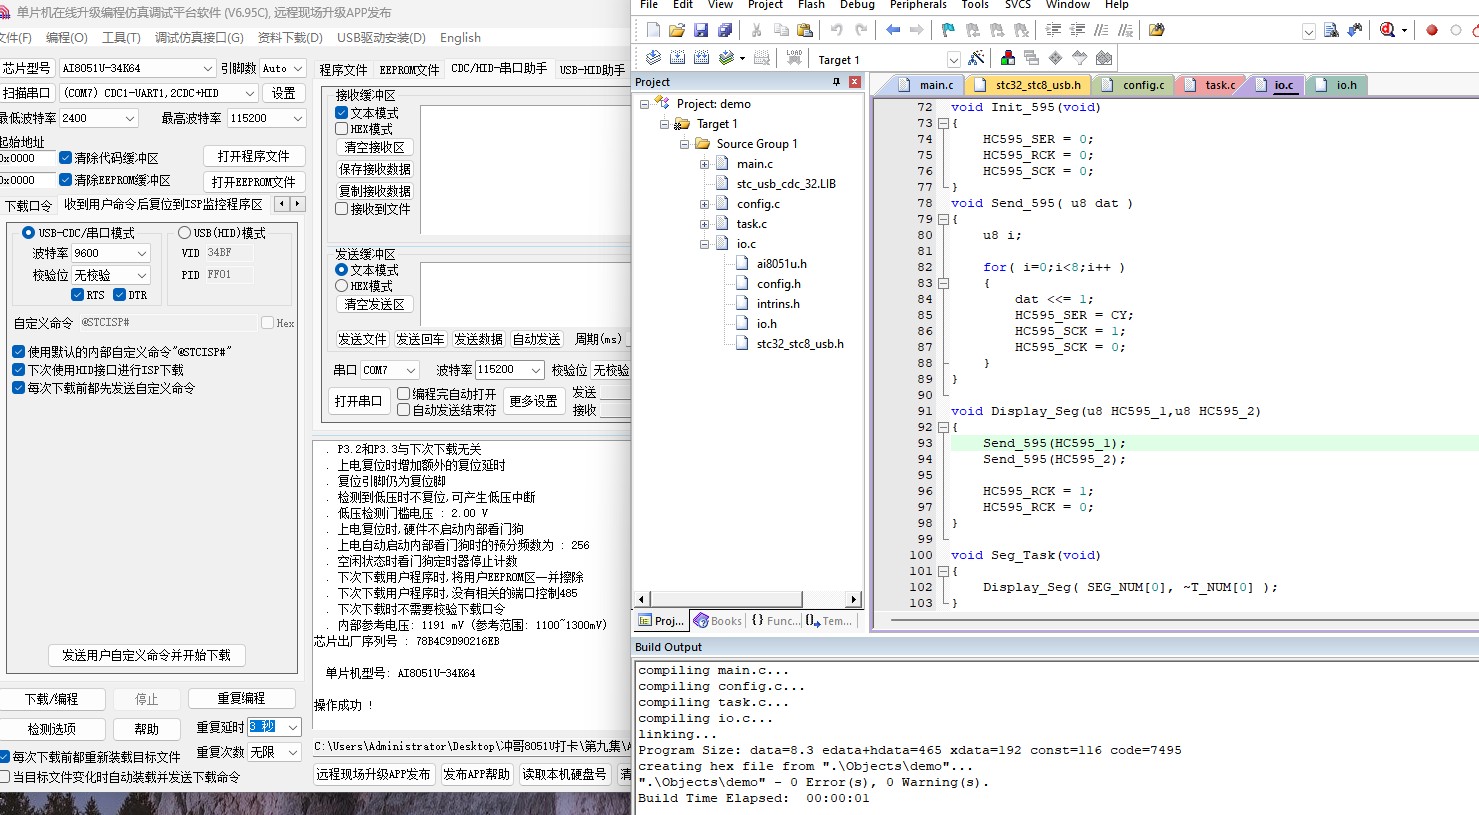1479x815 pixels.
Task: Click the 清空接收区 button
Action: [x=375, y=147]
